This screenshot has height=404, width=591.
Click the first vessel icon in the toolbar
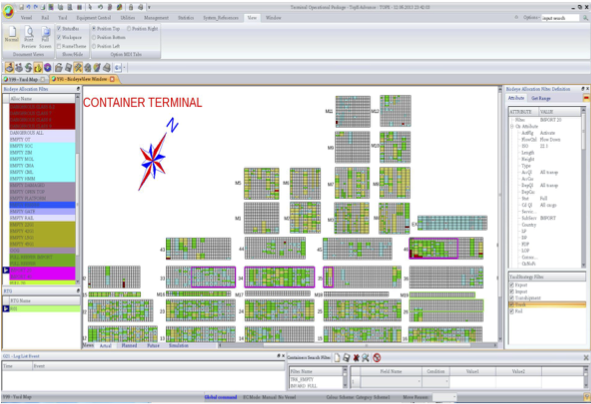tap(9, 67)
